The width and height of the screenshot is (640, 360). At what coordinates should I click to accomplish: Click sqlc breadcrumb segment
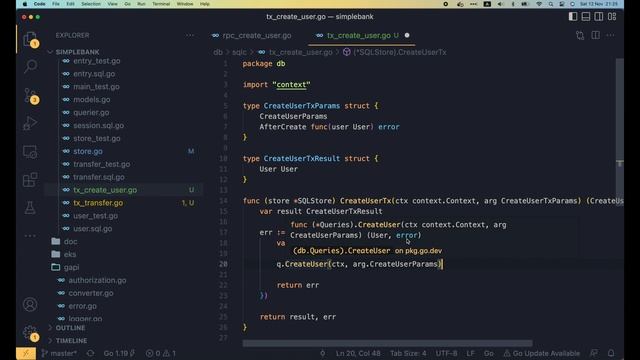tap(239, 52)
